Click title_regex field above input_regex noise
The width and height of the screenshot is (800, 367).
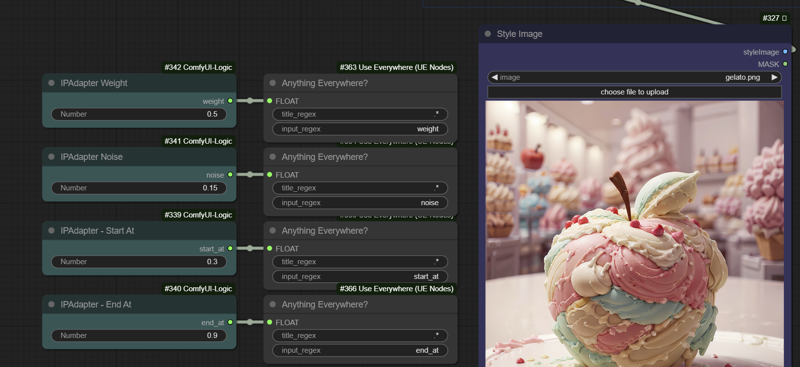click(360, 188)
